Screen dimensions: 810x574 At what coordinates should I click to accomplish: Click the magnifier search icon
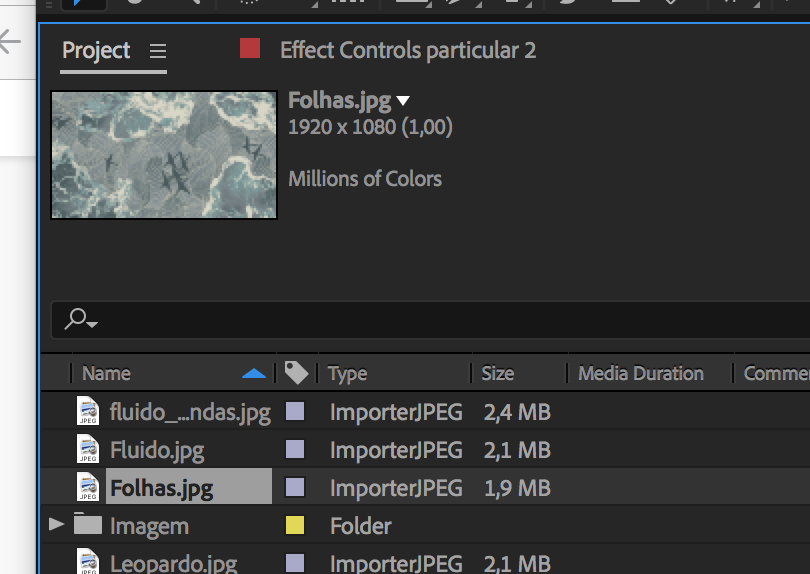[x=78, y=319]
